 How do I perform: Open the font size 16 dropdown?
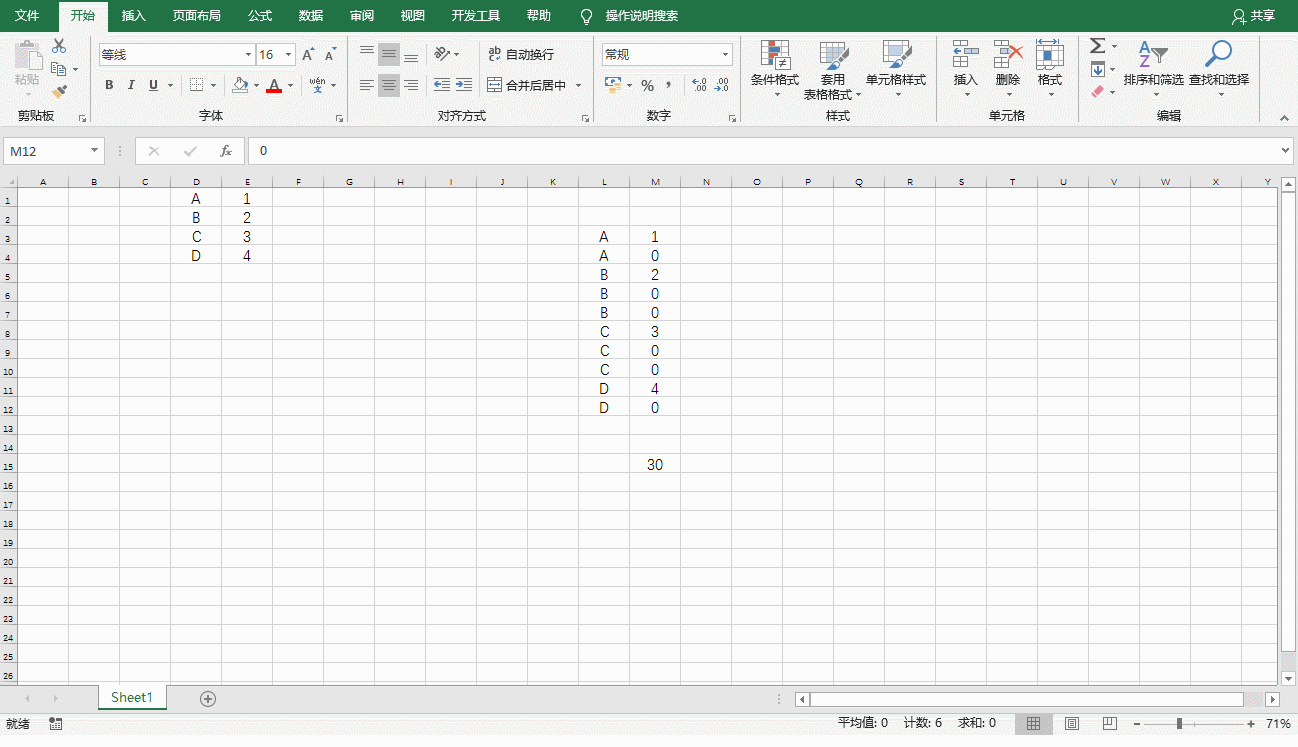point(289,55)
